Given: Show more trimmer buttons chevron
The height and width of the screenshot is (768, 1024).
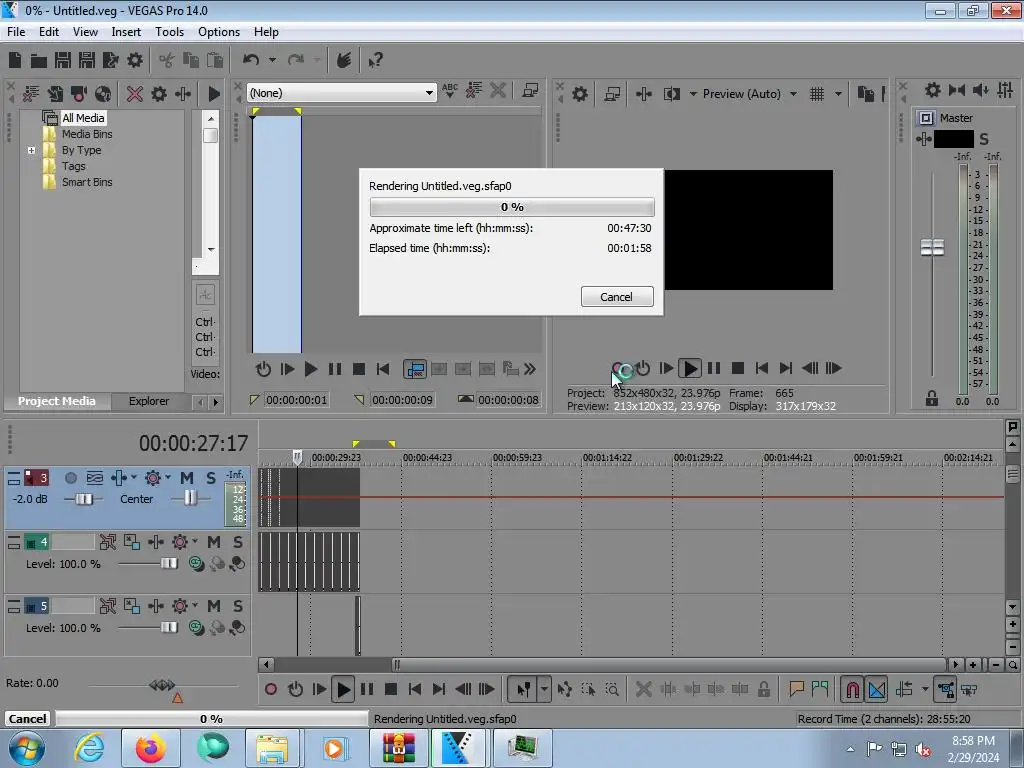Looking at the screenshot, I should 530,369.
